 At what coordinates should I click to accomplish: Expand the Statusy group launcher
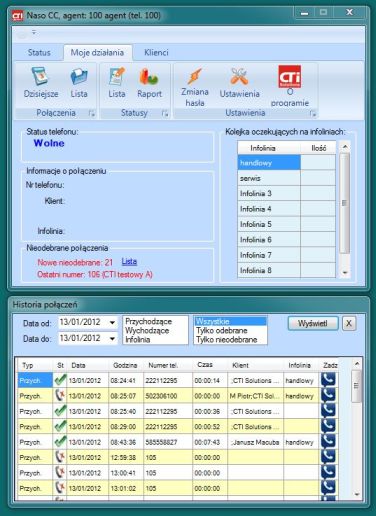coord(165,113)
